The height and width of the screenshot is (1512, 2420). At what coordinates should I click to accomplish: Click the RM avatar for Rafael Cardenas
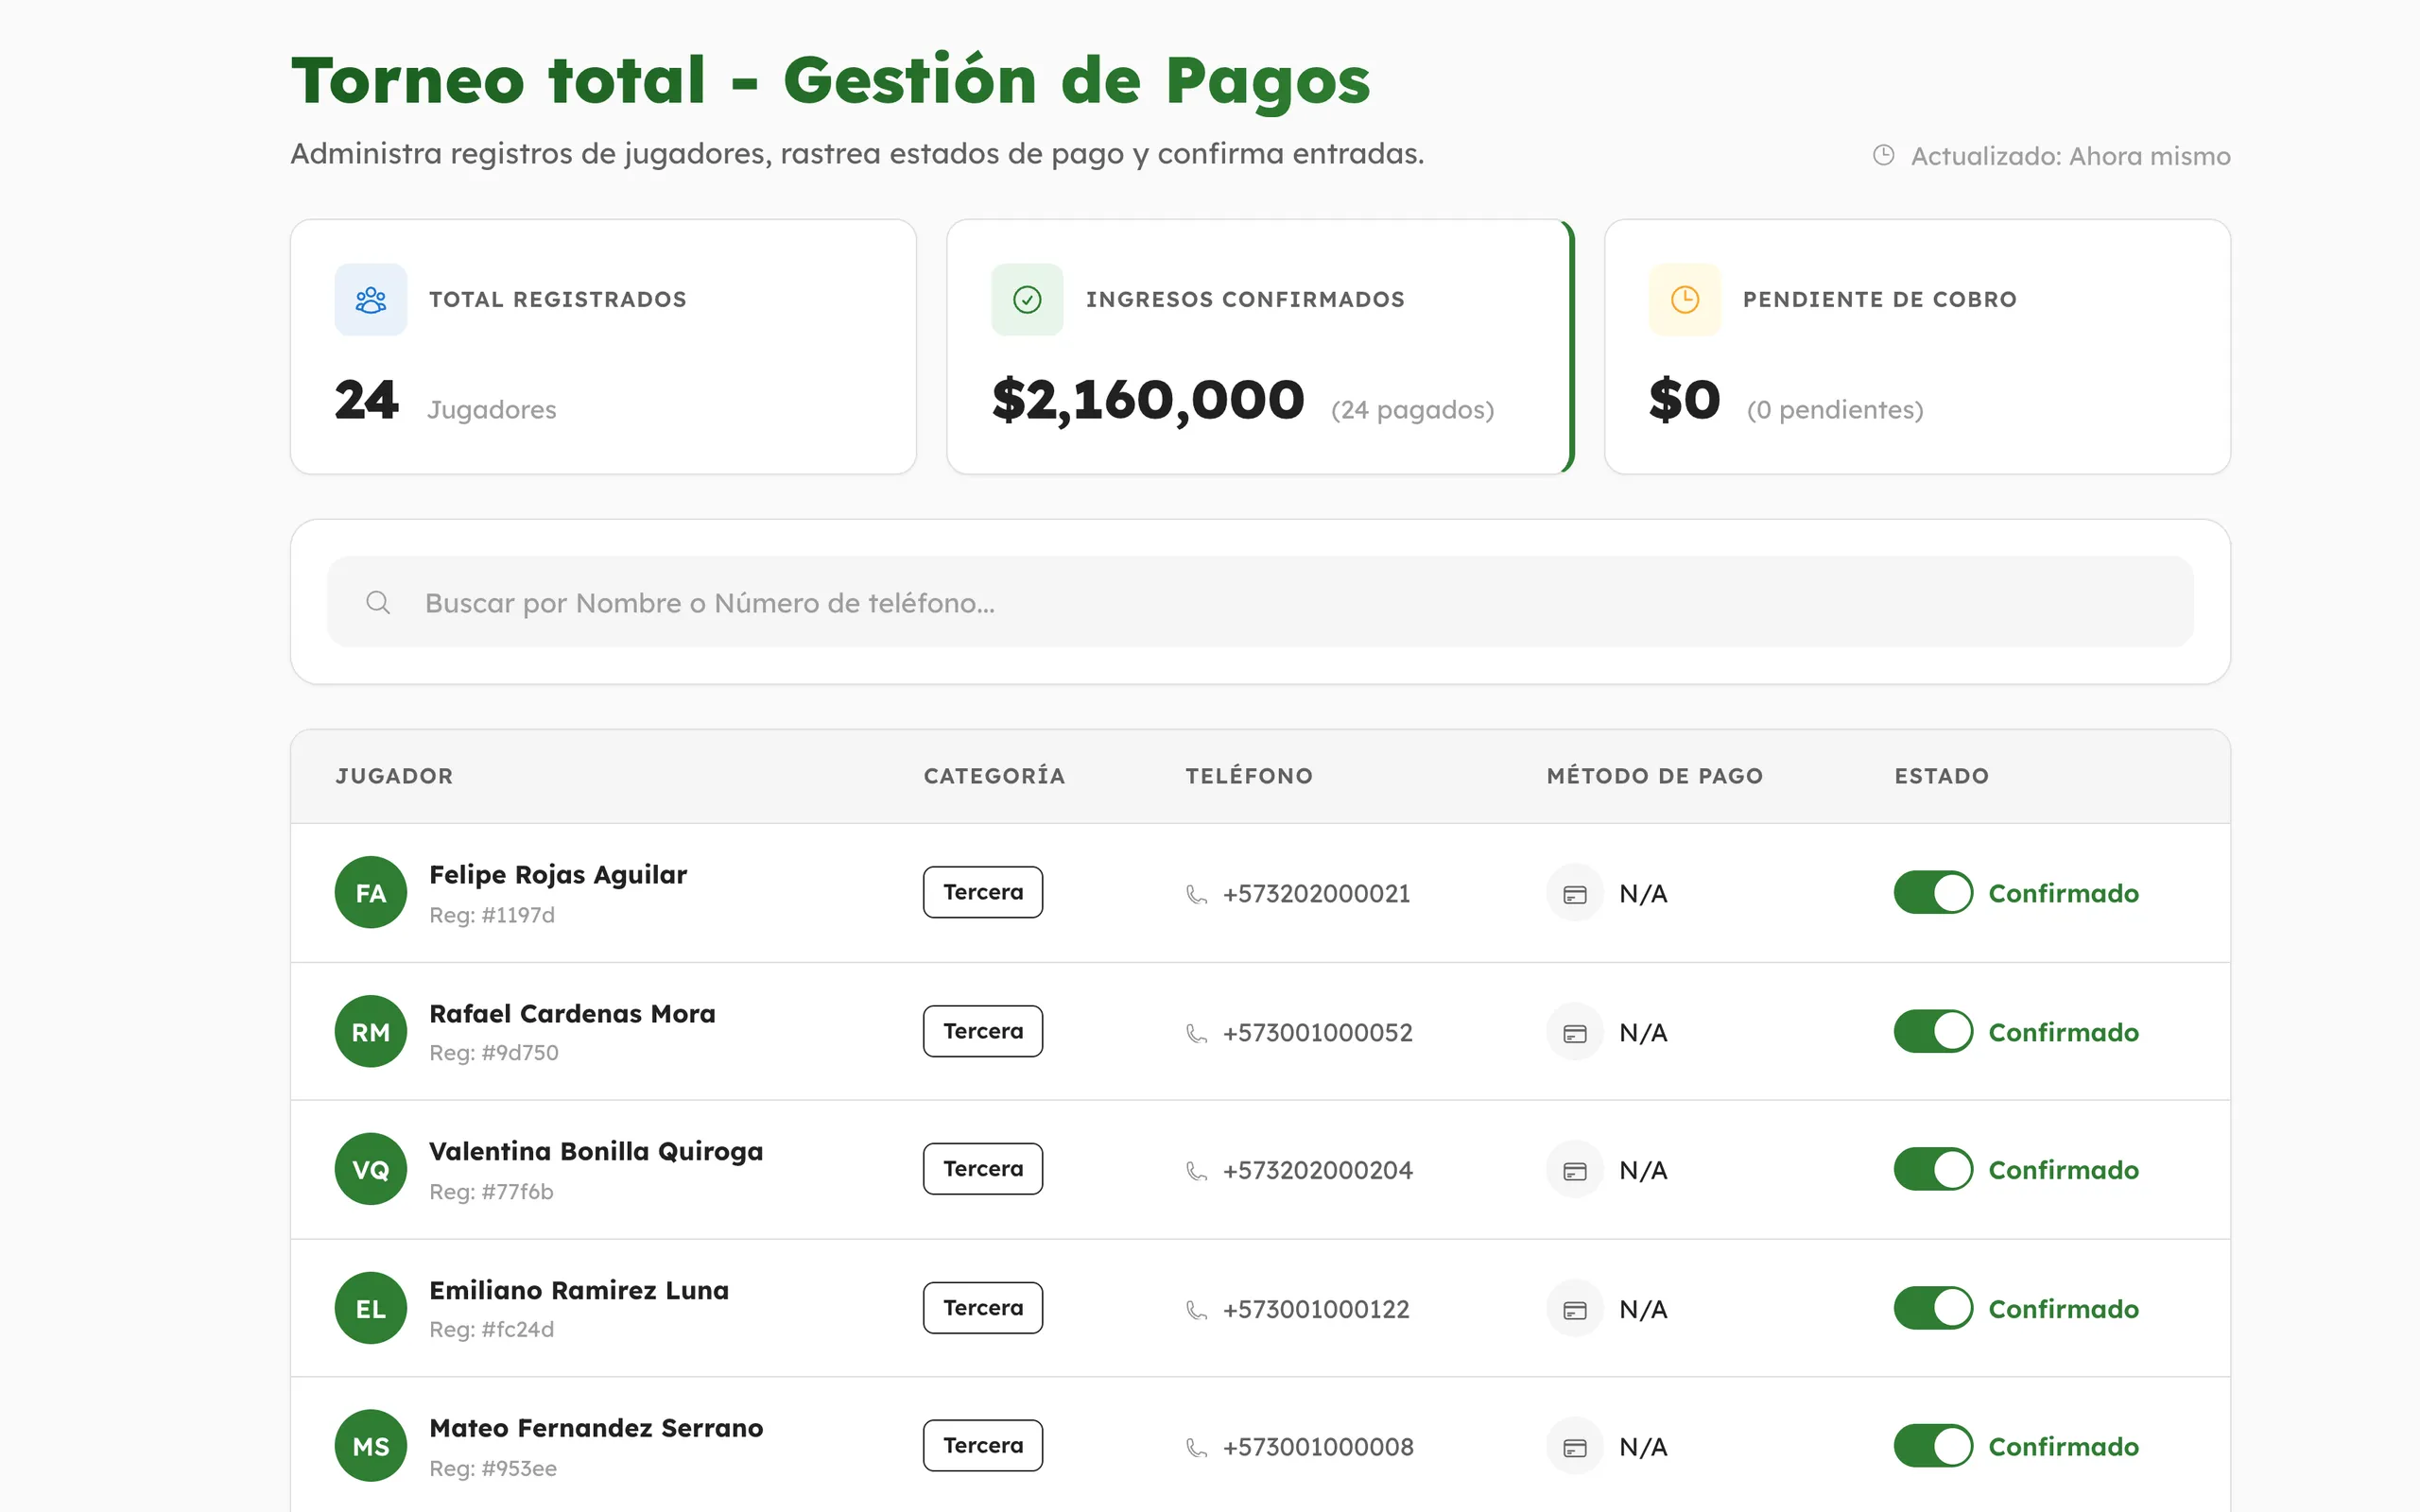click(x=371, y=1031)
